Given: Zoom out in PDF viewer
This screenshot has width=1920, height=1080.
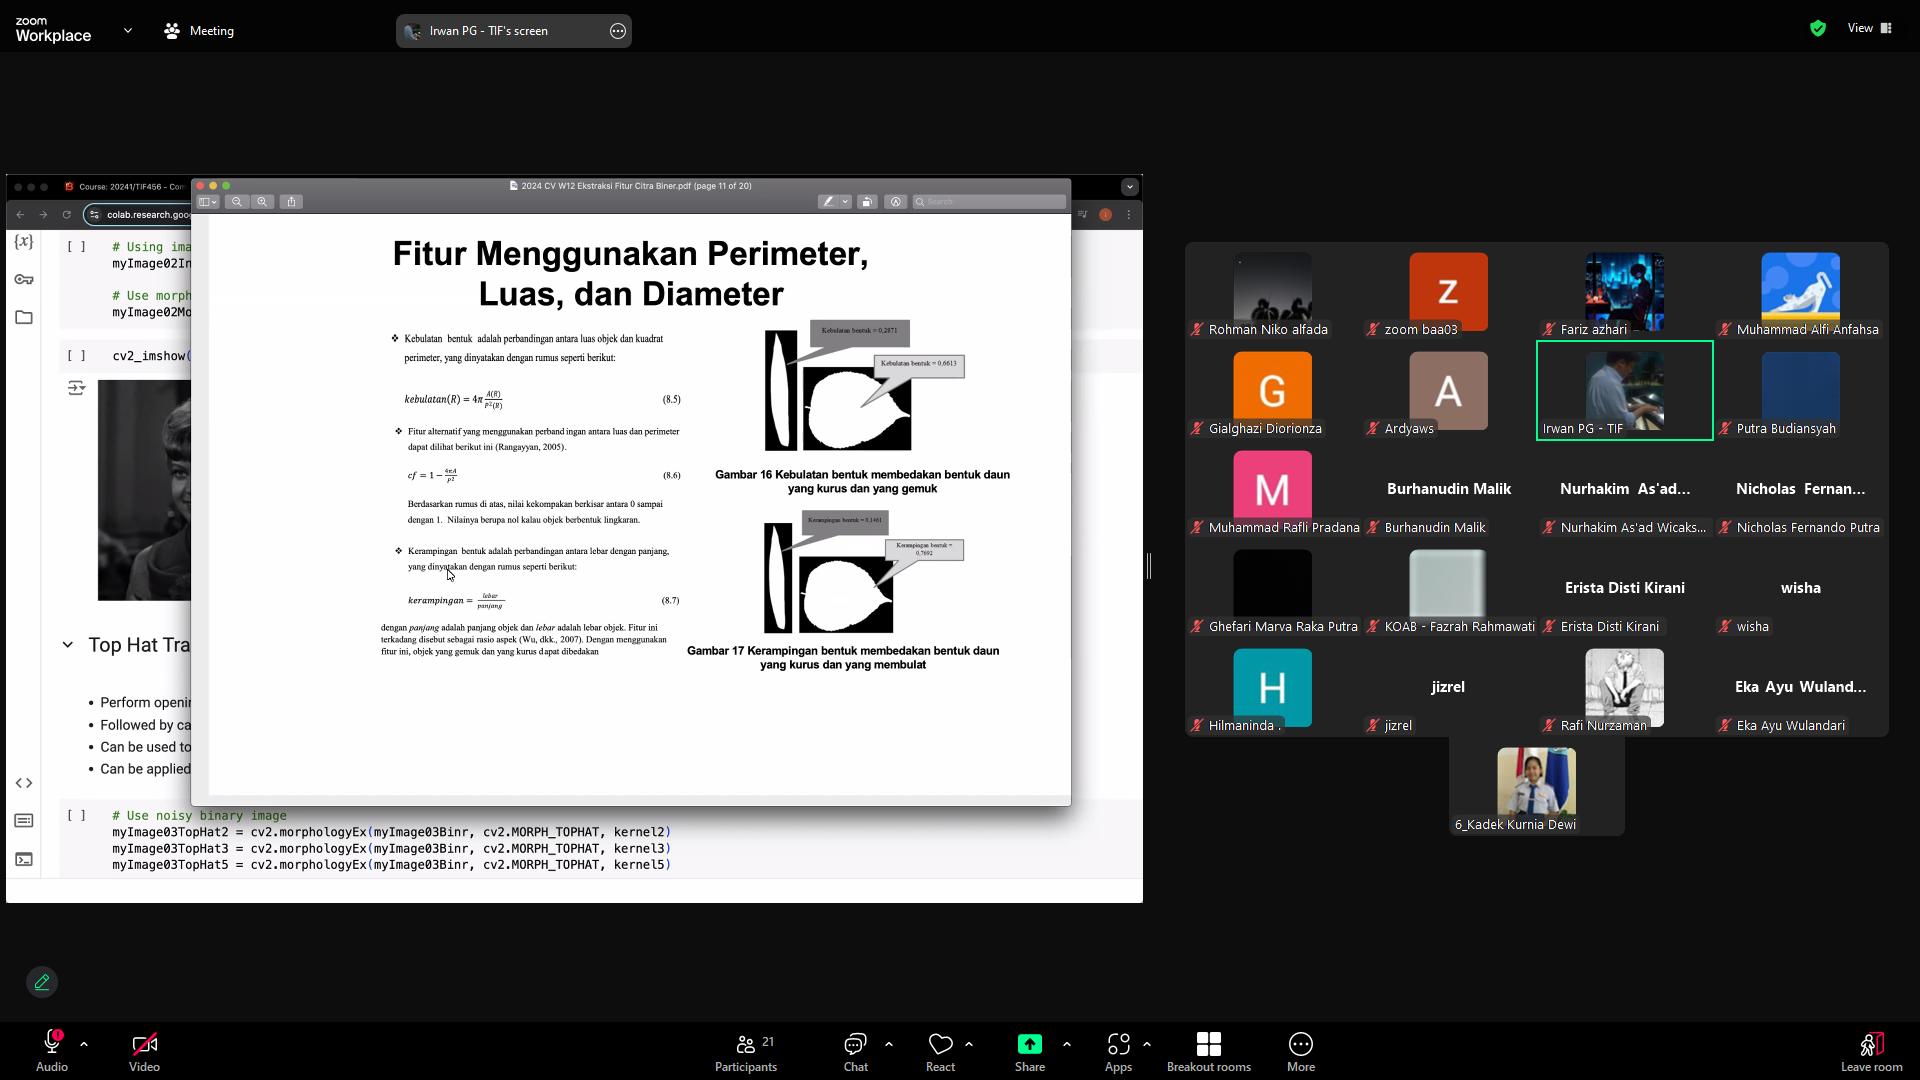Looking at the screenshot, I should coord(237,202).
